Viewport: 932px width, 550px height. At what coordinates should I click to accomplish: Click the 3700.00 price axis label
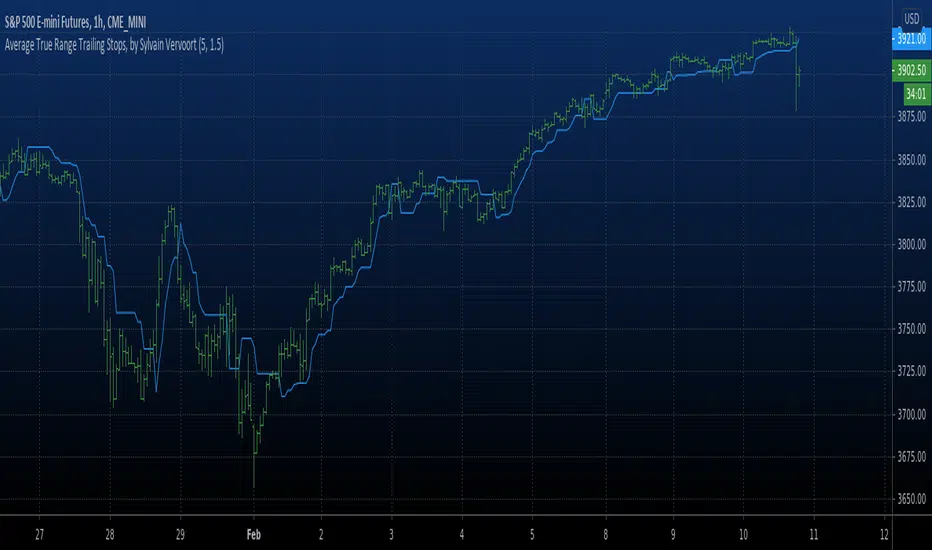pos(911,414)
